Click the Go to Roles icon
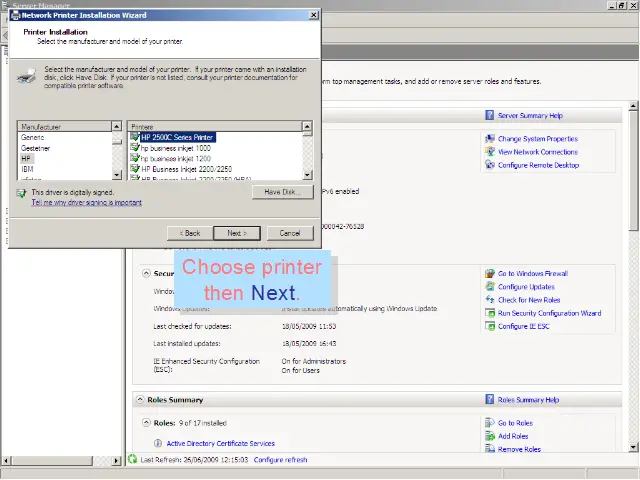 pyautogui.click(x=490, y=423)
